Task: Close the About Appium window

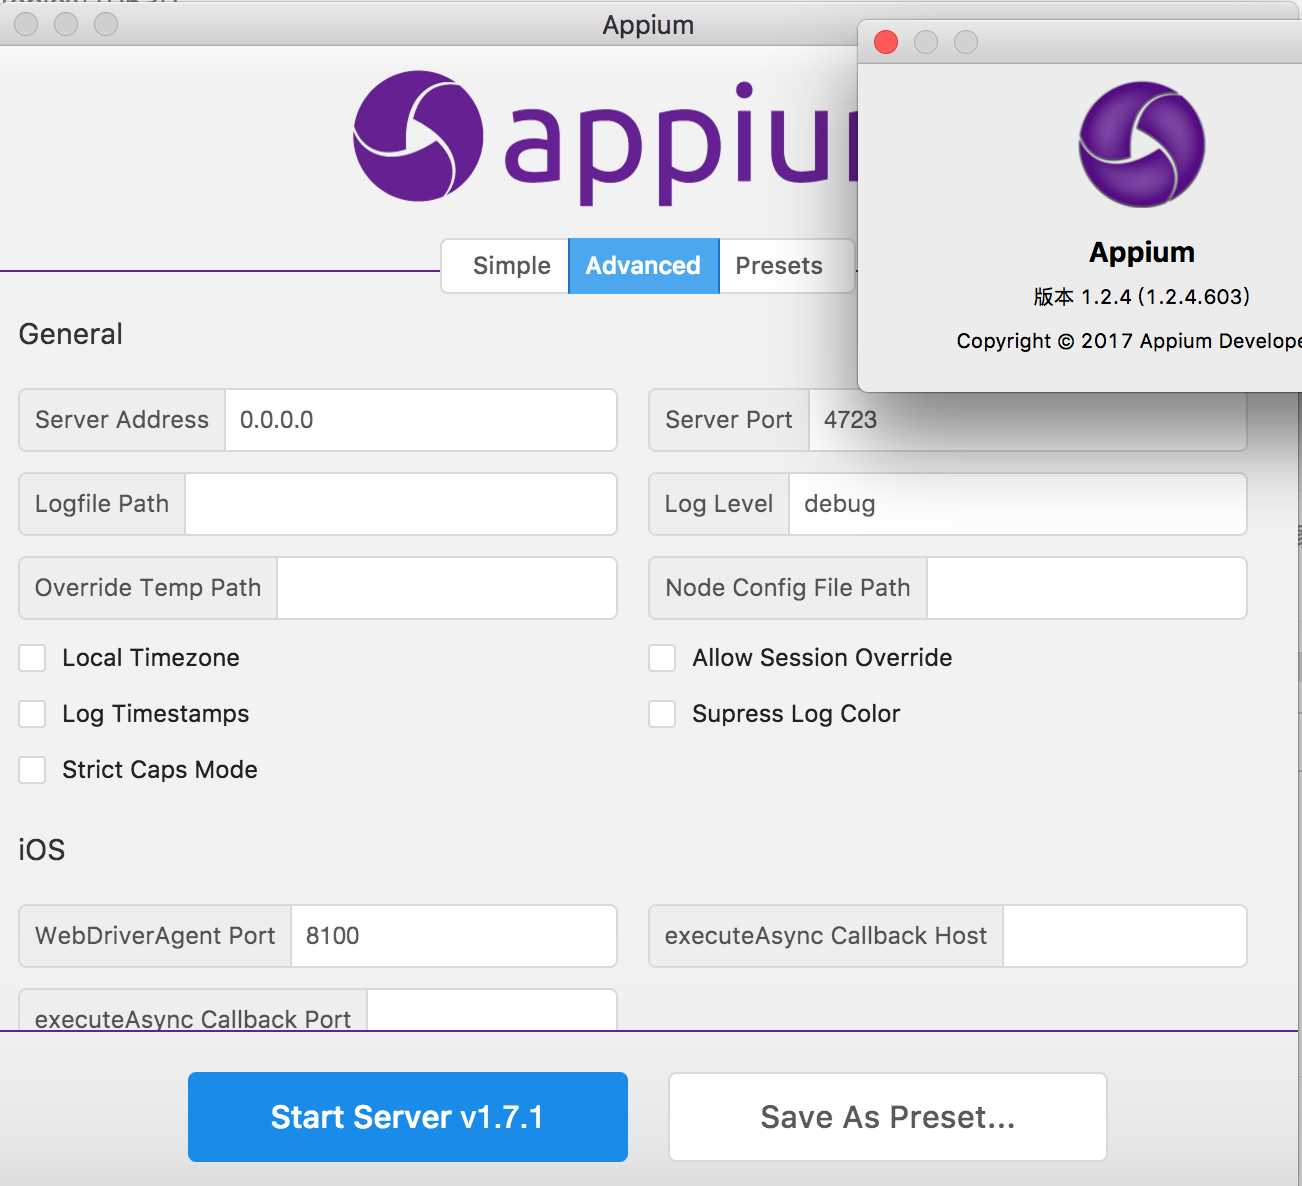Action: coord(886,42)
